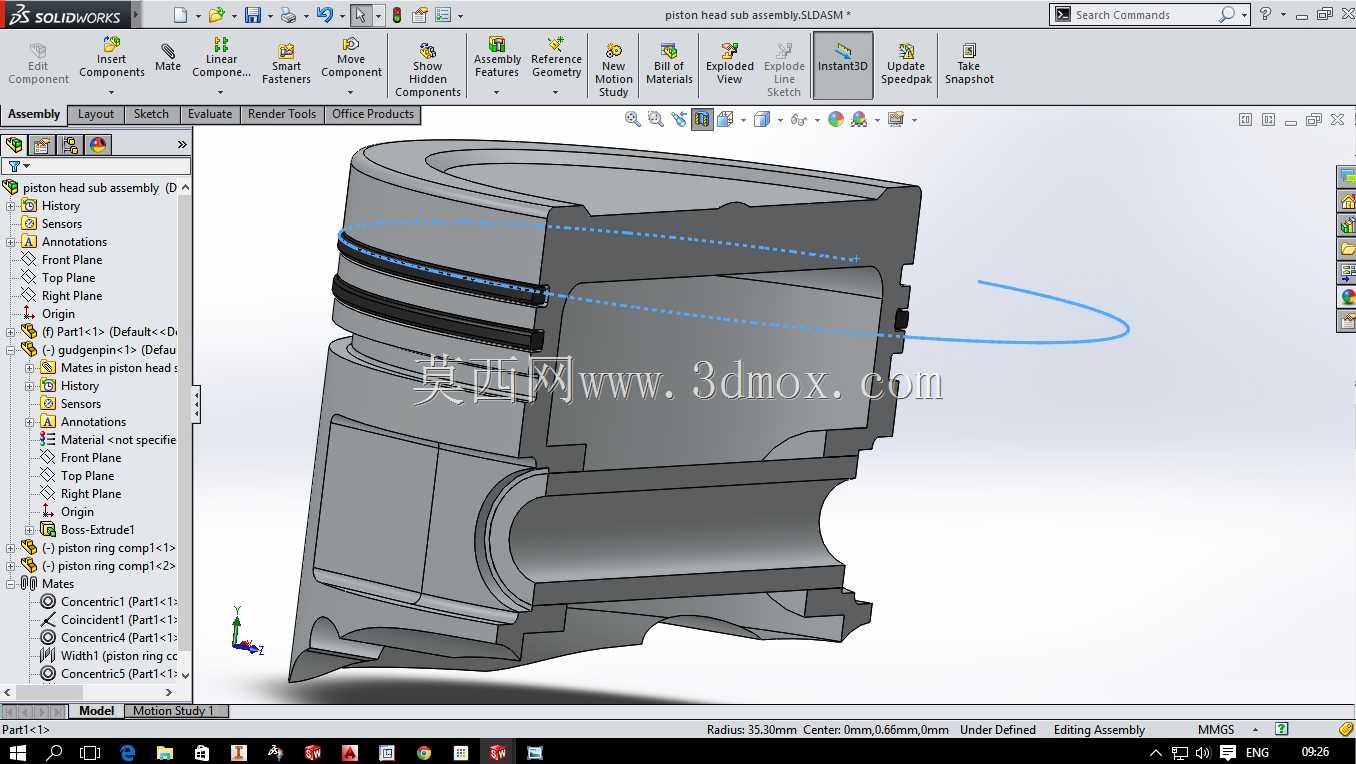The width and height of the screenshot is (1356, 764).
Task: Click the Edit Appearance color sphere icon
Action: [x=836, y=119]
